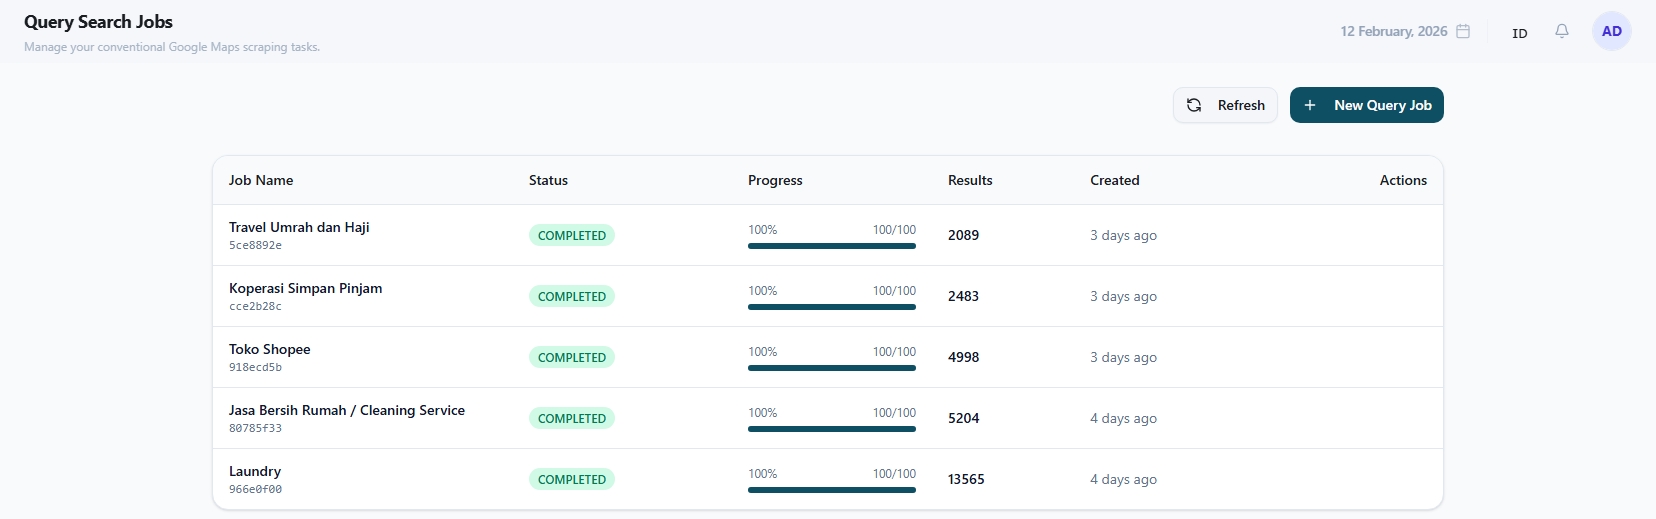Click the 12 February, 2026 date
The width and height of the screenshot is (1656, 519).
1393,31
